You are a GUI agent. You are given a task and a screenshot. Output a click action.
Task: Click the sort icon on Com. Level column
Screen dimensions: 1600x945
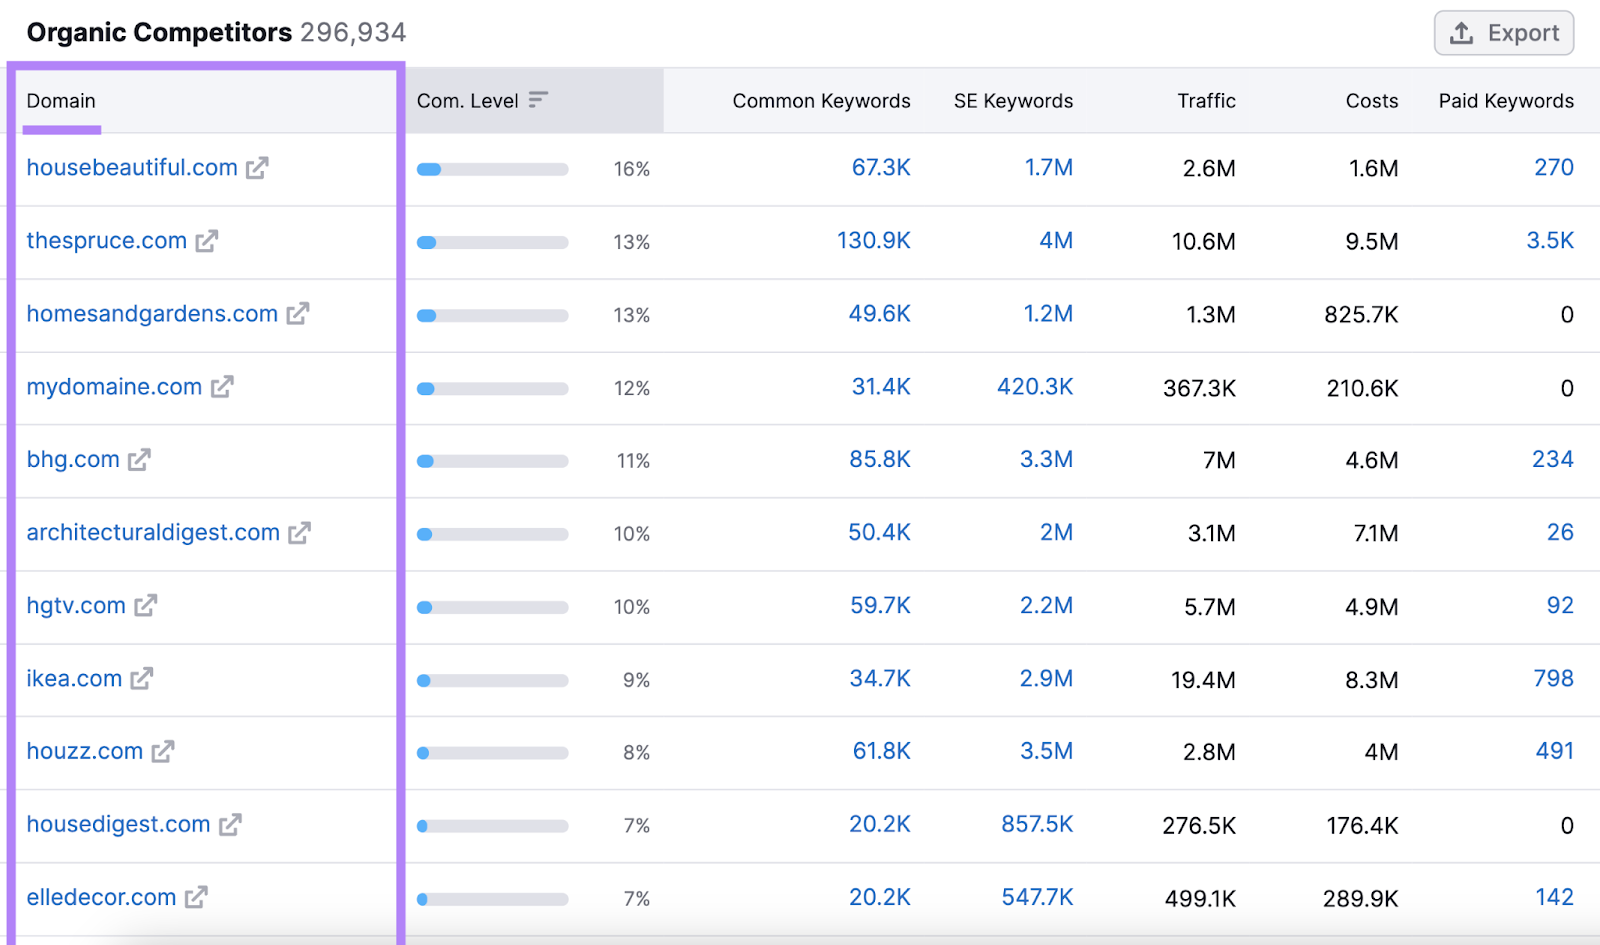538,100
